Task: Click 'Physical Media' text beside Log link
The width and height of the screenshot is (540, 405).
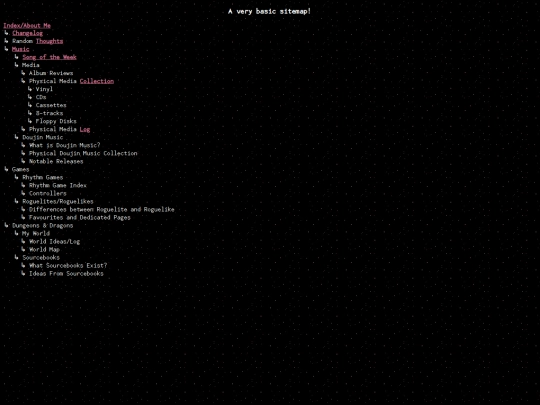Action: click(53, 129)
